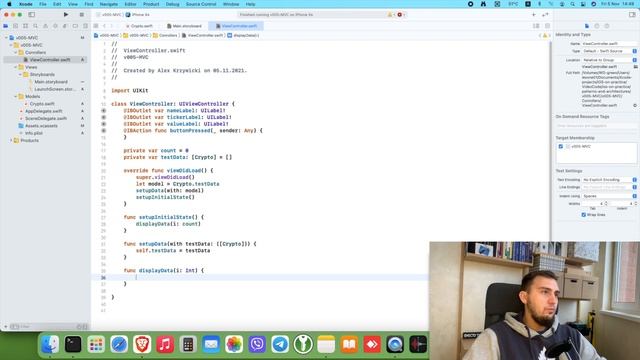The height and width of the screenshot is (360, 640).
Task: Select the iPhone device in scheme selector
Action: 138,15
